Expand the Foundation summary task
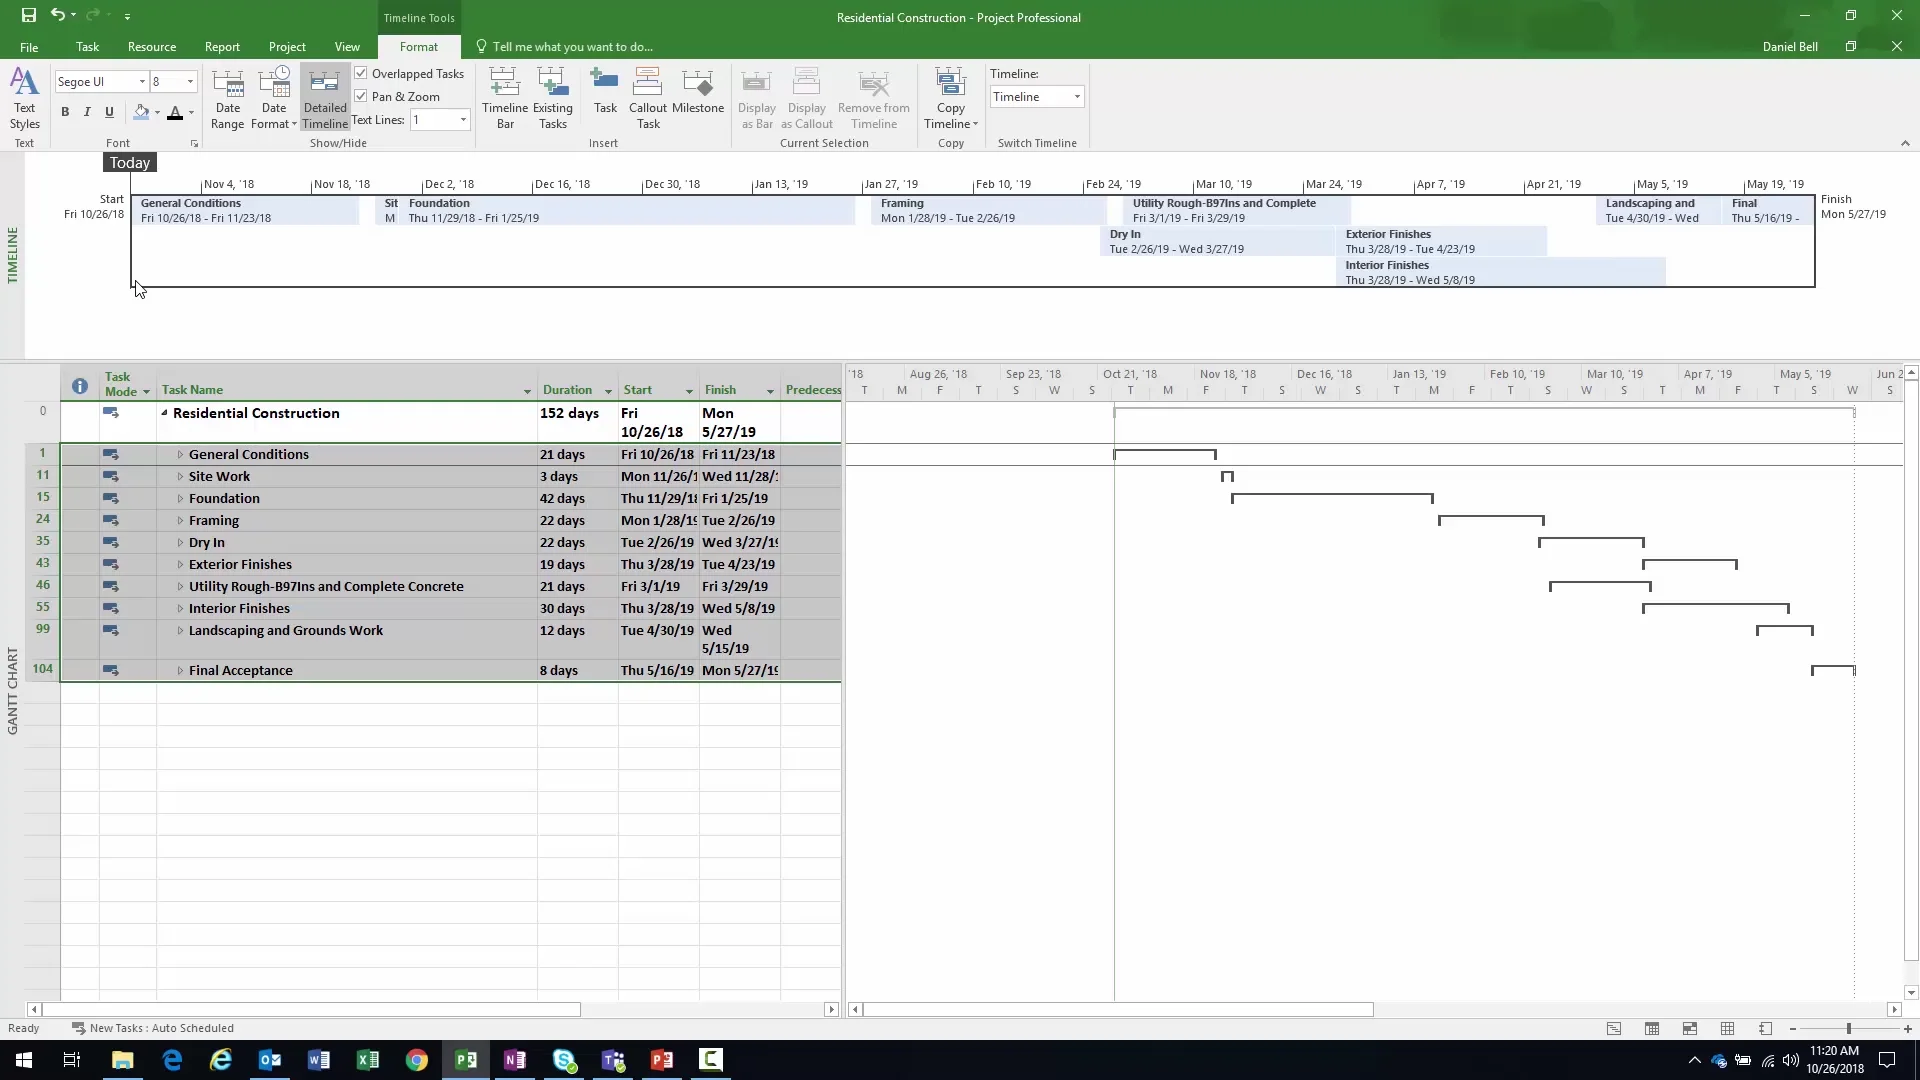1920x1080 pixels. click(180, 499)
